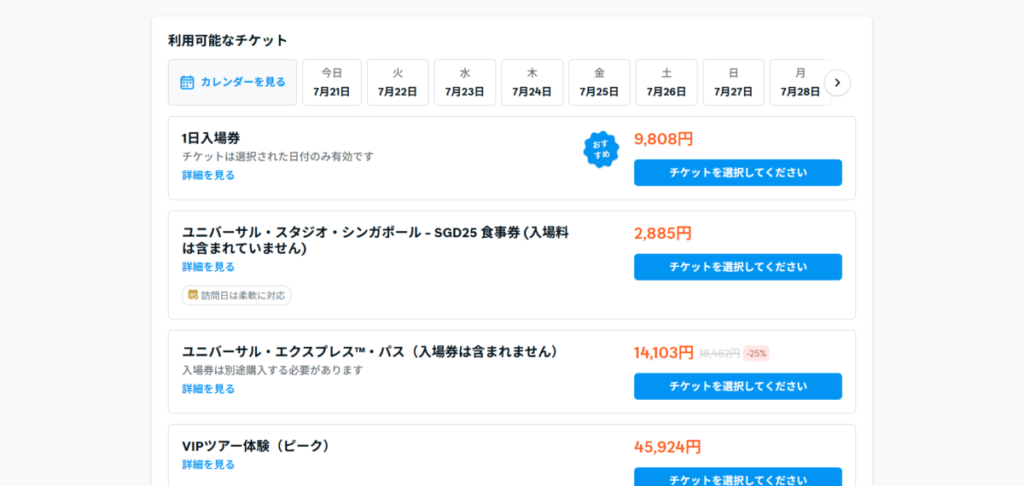
Task: Click the -25% discount badge
Action: coord(756,353)
